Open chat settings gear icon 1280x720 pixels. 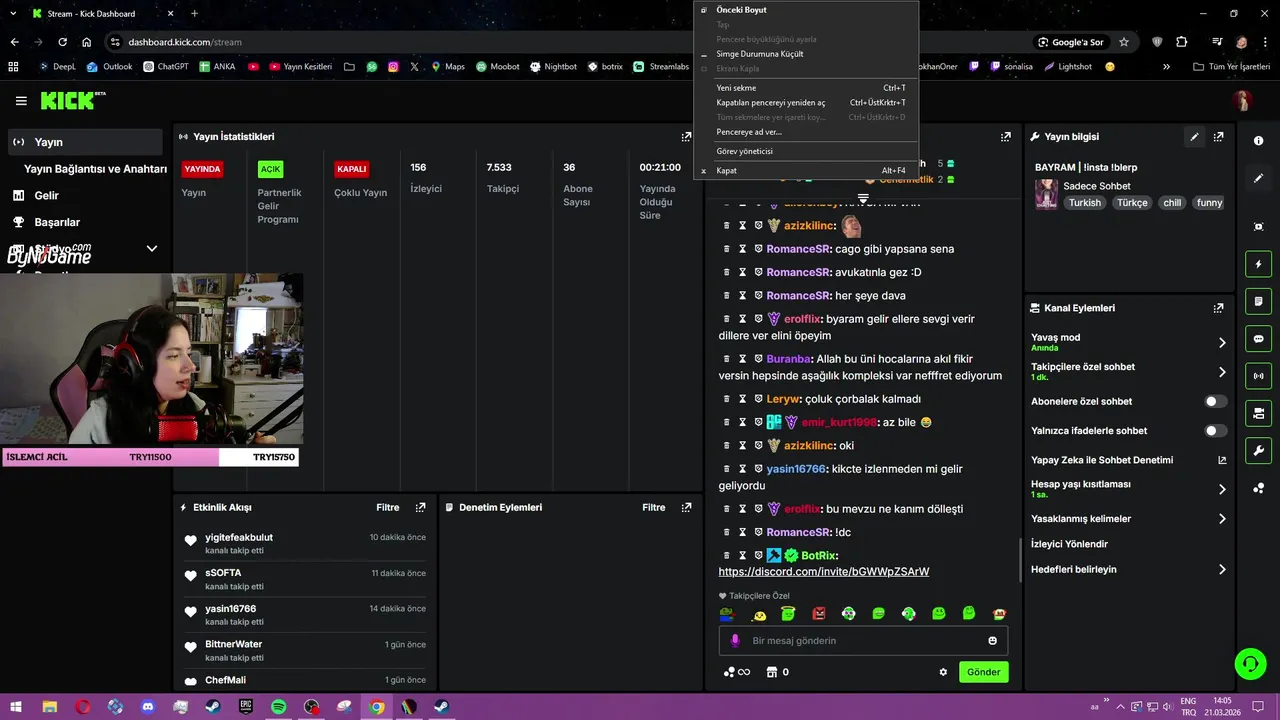point(943,672)
